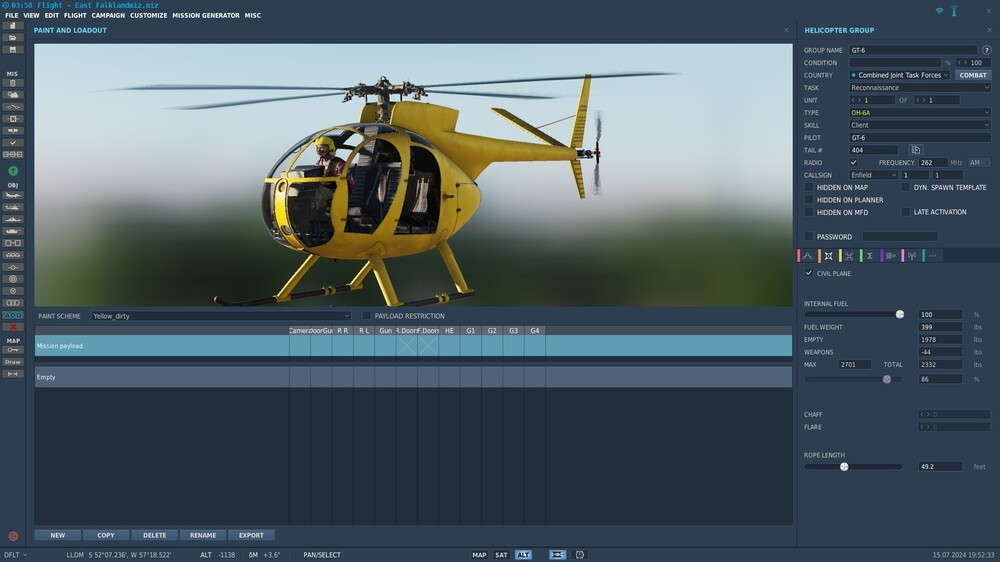Click the Combat button next to country
This screenshot has height=562, width=1000.
[x=973, y=75]
